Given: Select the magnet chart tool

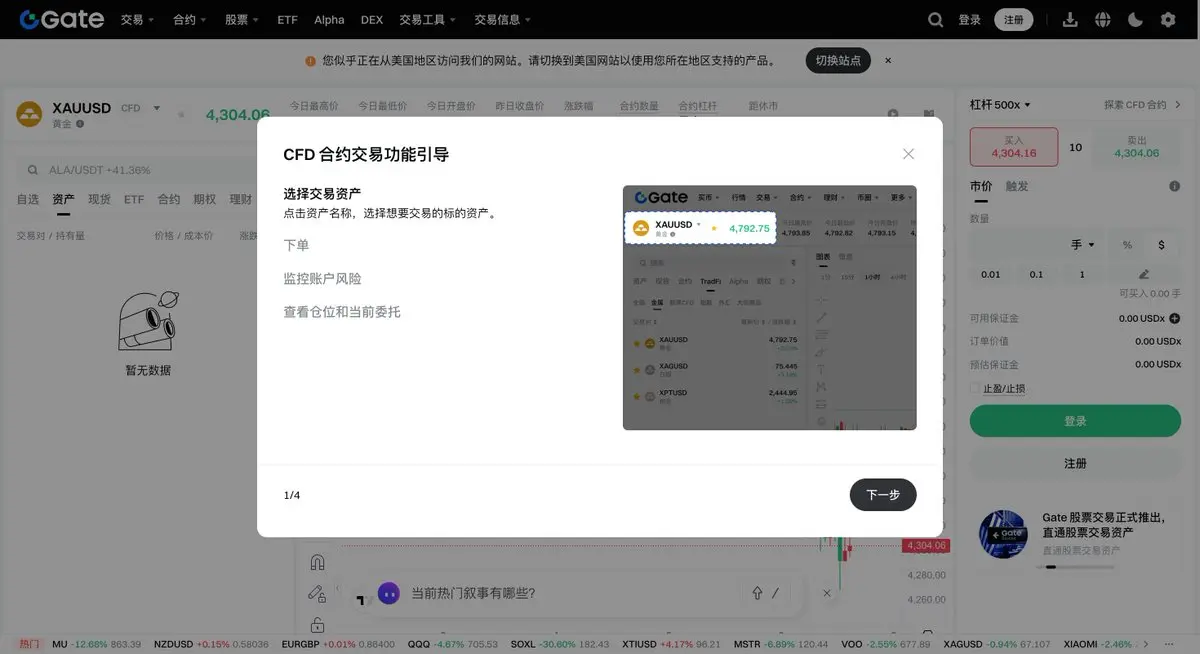Looking at the screenshot, I should coord(317,562).
